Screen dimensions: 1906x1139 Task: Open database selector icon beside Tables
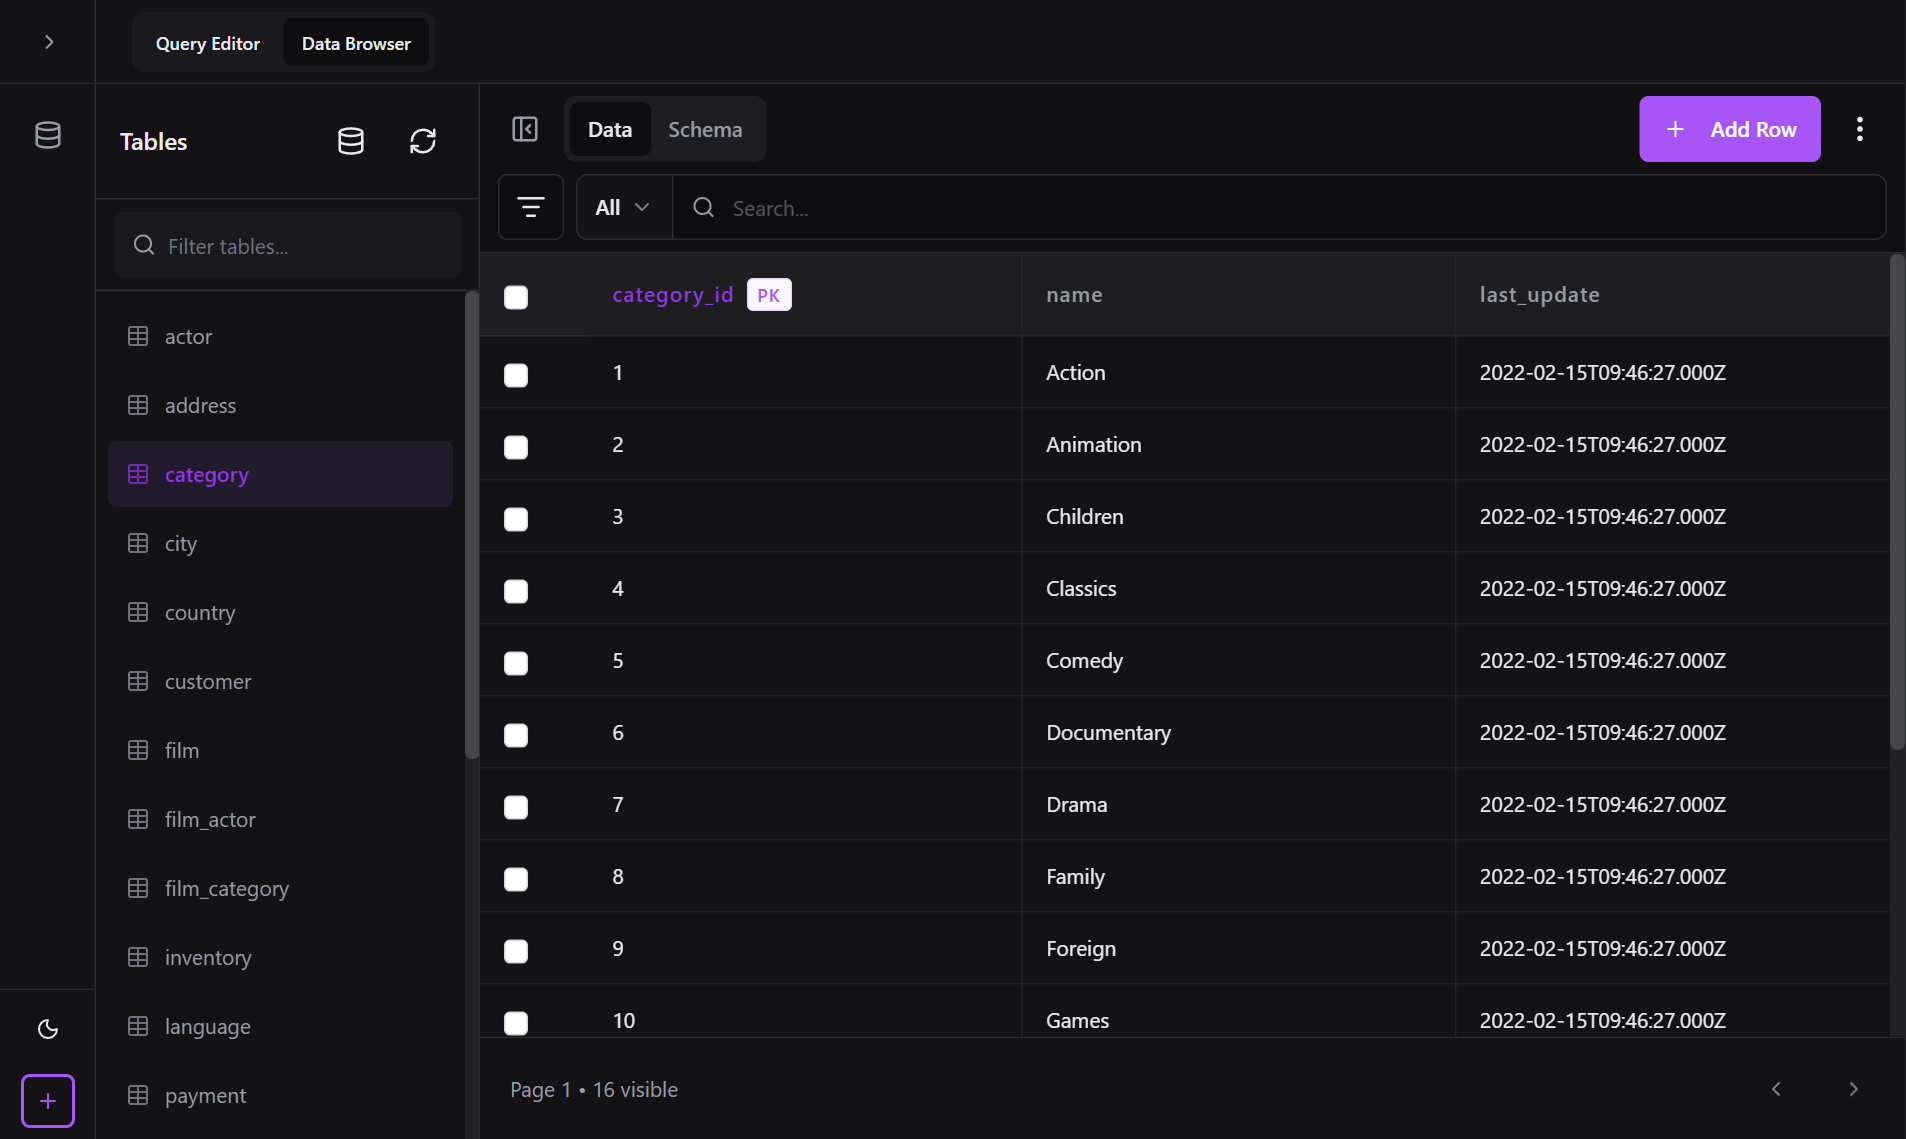(x=351, y=141)
